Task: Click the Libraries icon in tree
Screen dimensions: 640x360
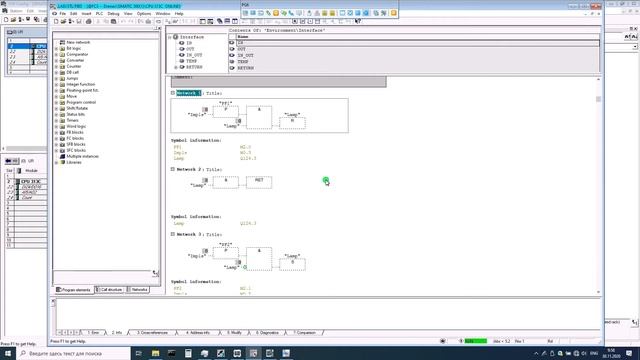Action: pyautogui.click(x=62, y=162)
